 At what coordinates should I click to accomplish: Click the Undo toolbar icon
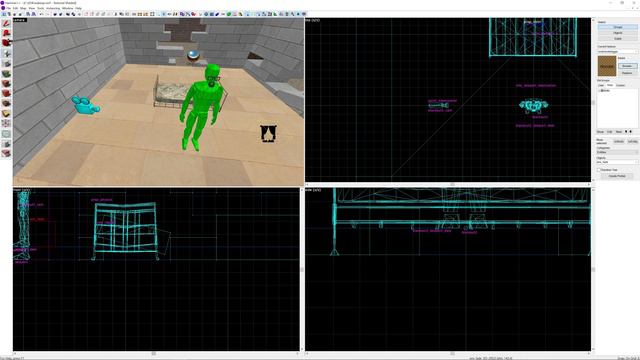pyautogui.click(x=41, y=14)
